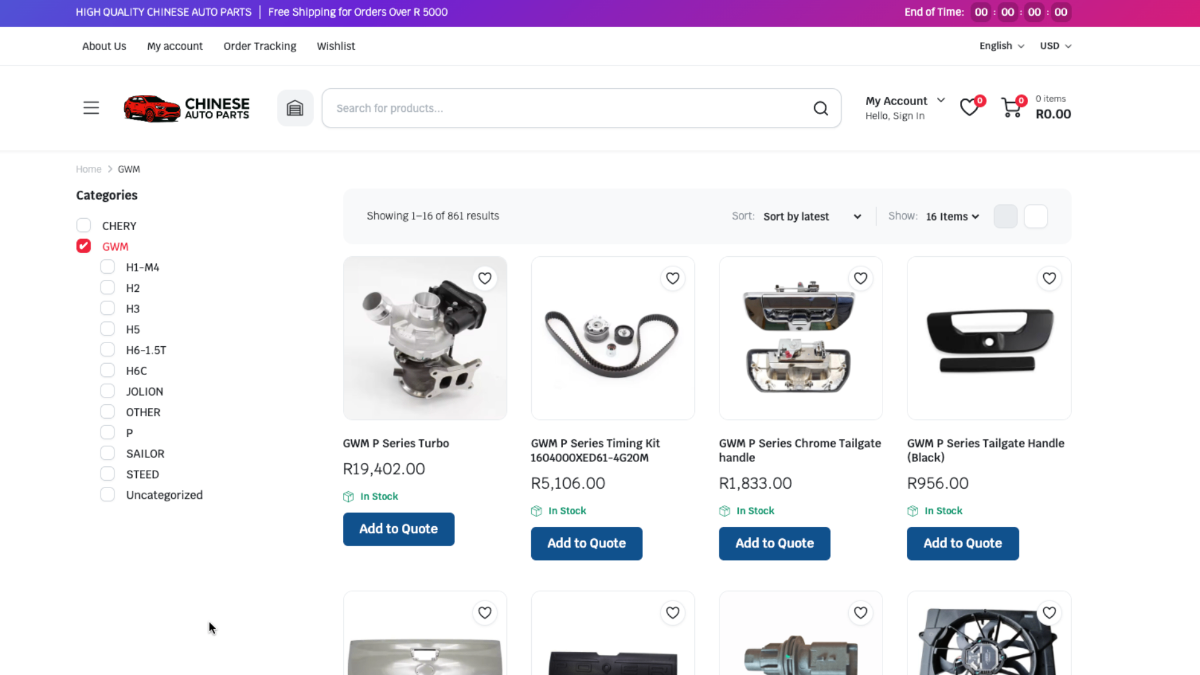
Task: Expand the USD currency selector
Action: 1055,45
